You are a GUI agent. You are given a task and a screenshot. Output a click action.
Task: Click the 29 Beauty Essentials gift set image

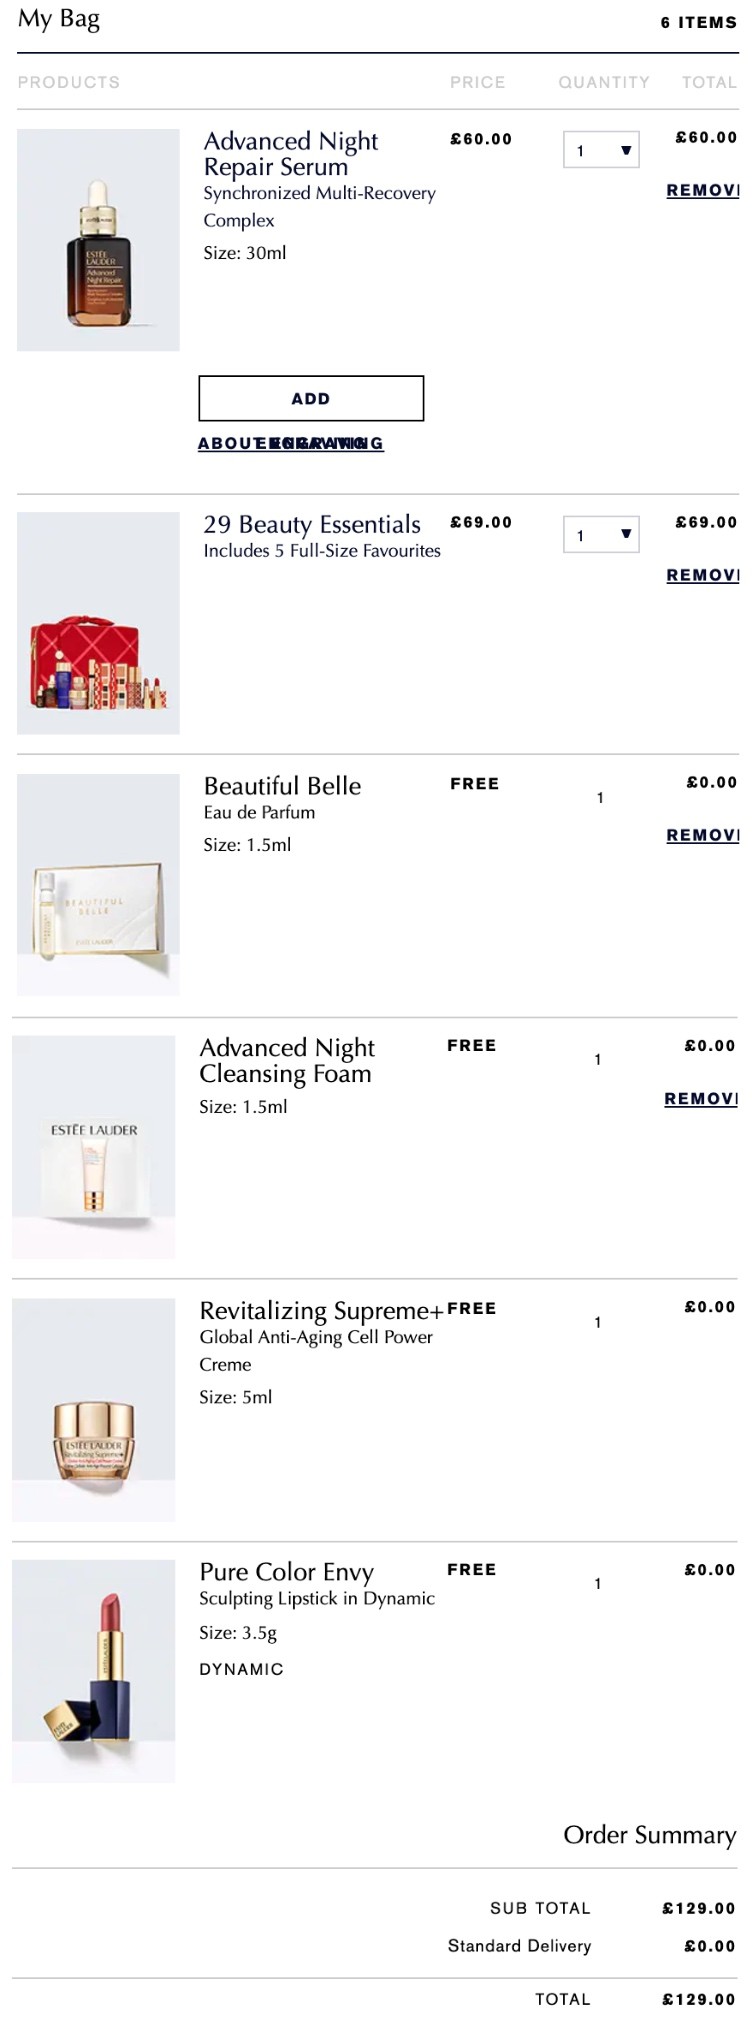click(x=98, y=623)
